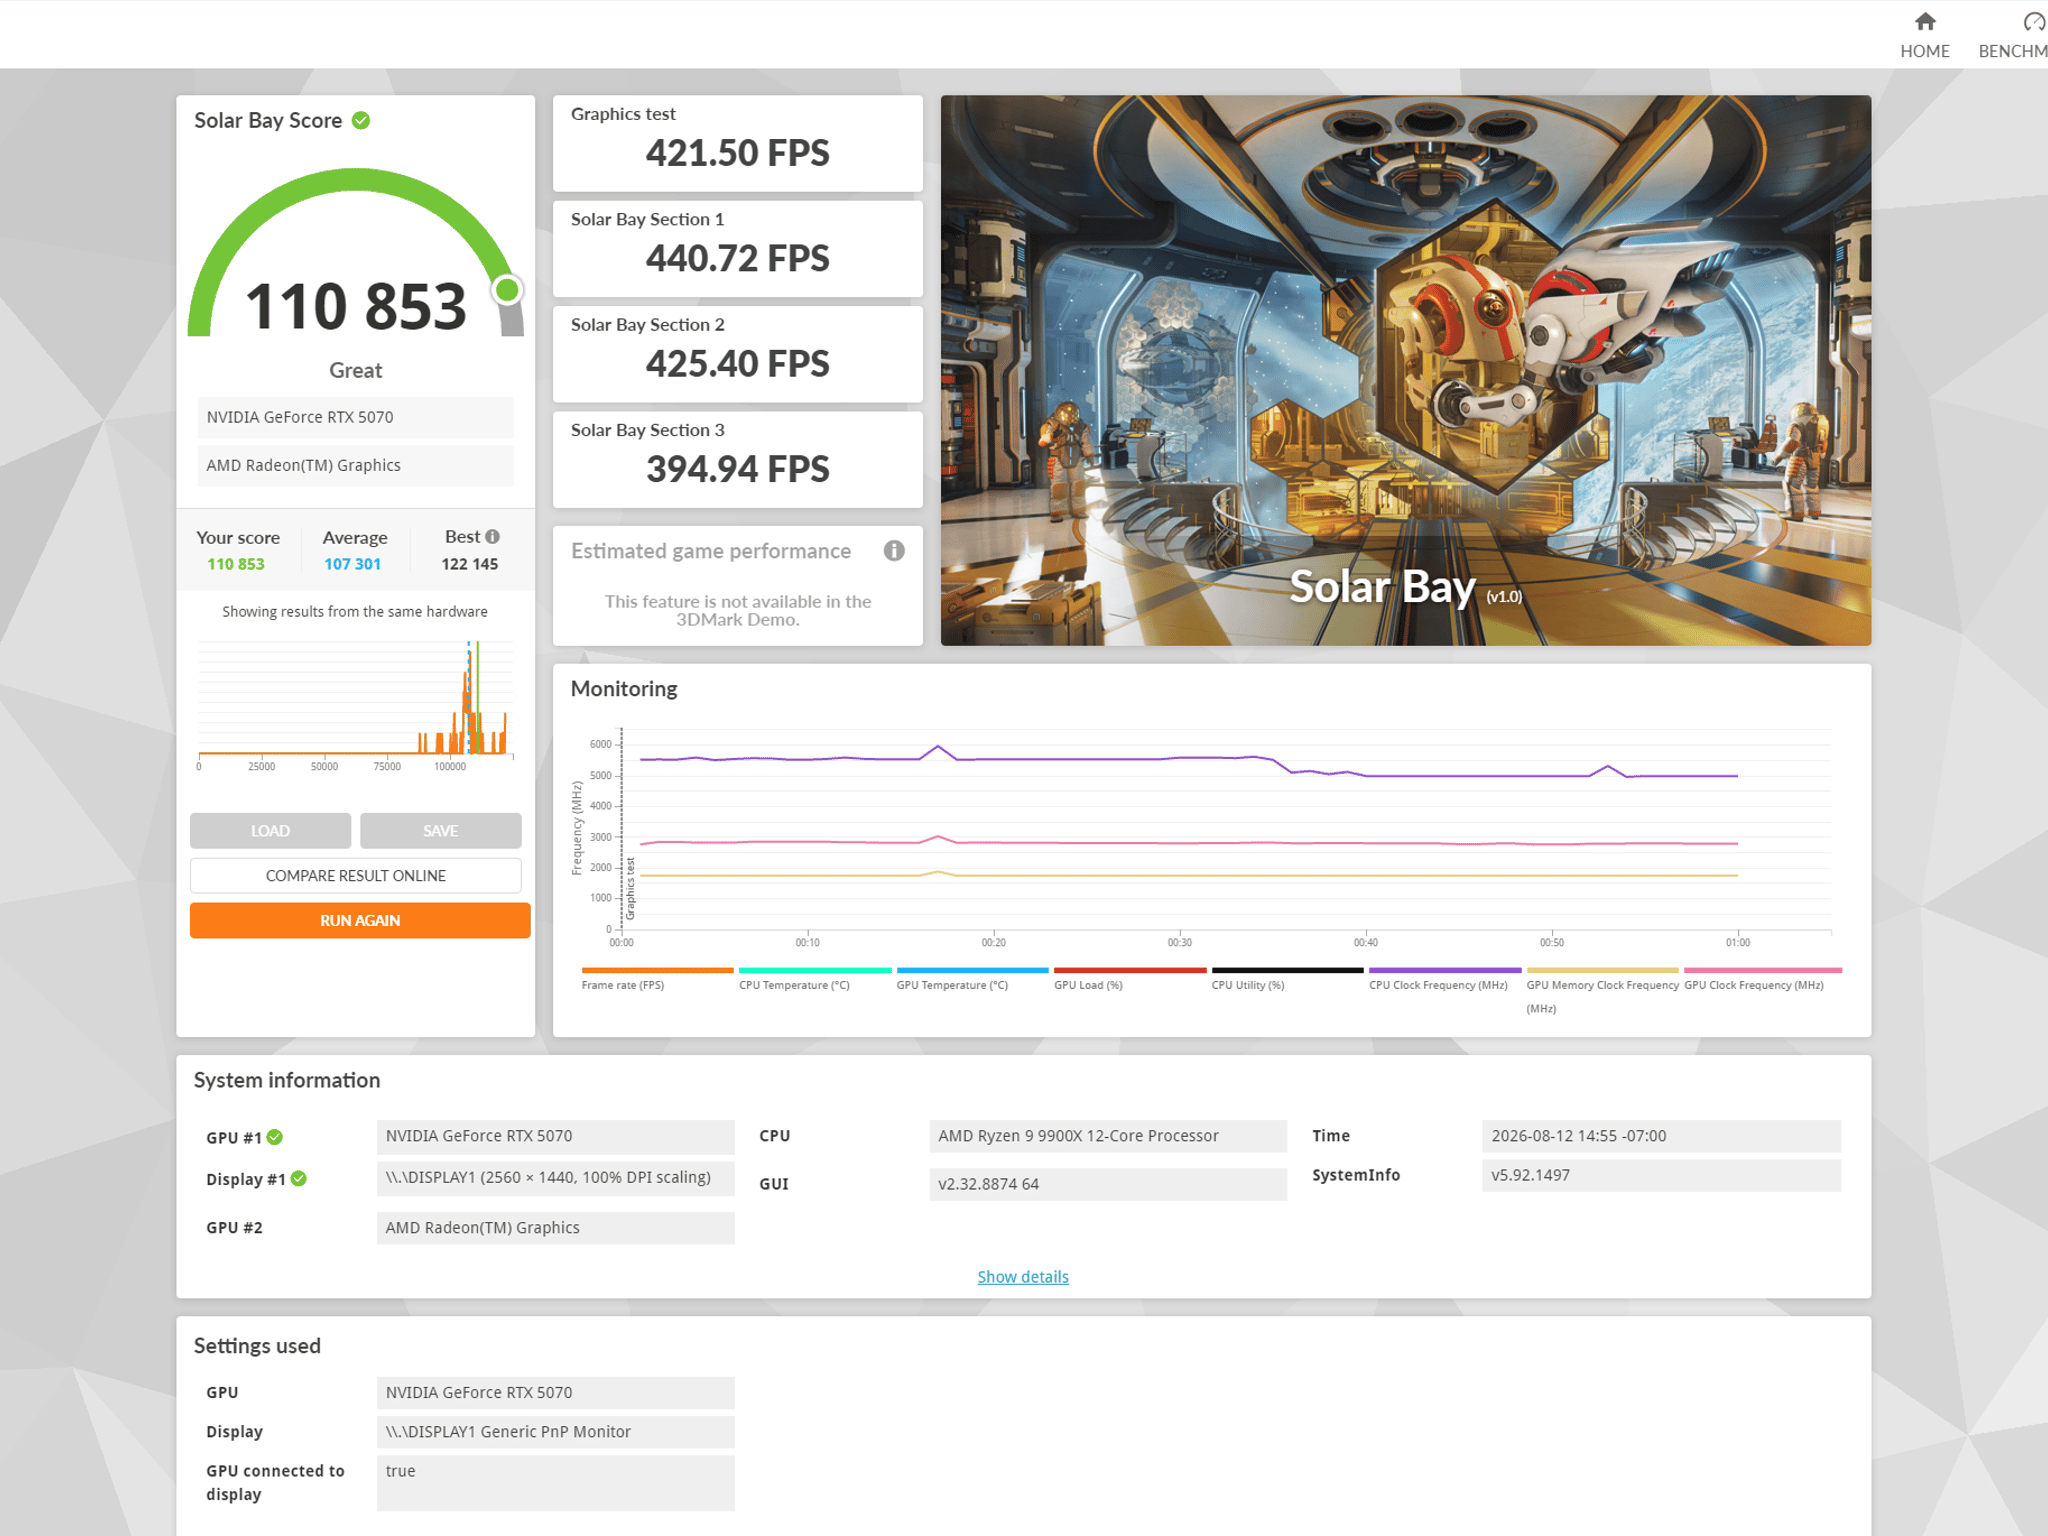Click the Home house icon
Viewport: 2048px width, 1536px height.
1925,21
